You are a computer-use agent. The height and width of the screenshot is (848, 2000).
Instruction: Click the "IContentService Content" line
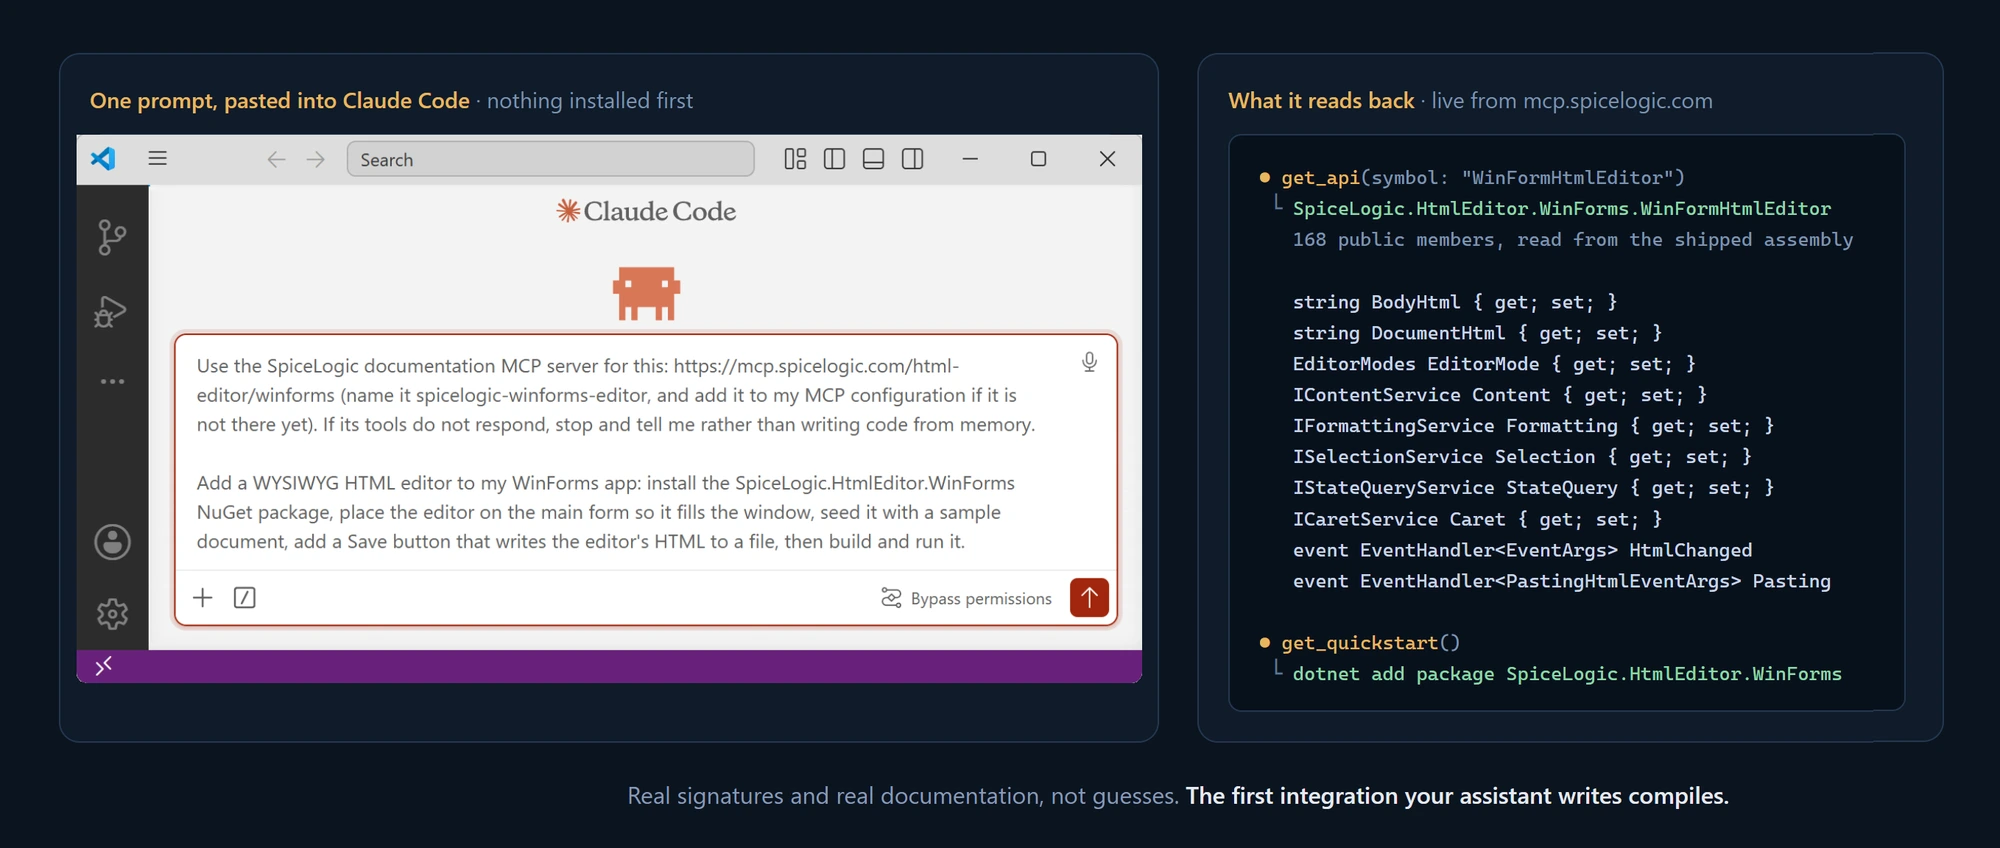point(1500,394)
